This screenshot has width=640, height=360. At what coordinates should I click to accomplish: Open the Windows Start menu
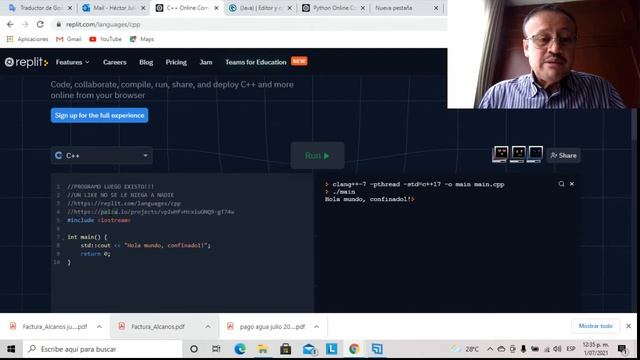coord(11,349)
